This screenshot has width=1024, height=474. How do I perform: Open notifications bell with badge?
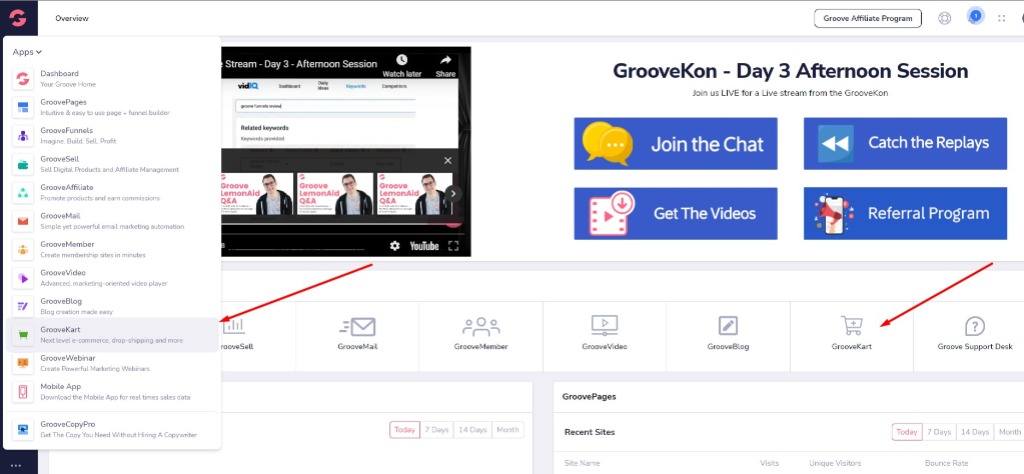(976, 17)
